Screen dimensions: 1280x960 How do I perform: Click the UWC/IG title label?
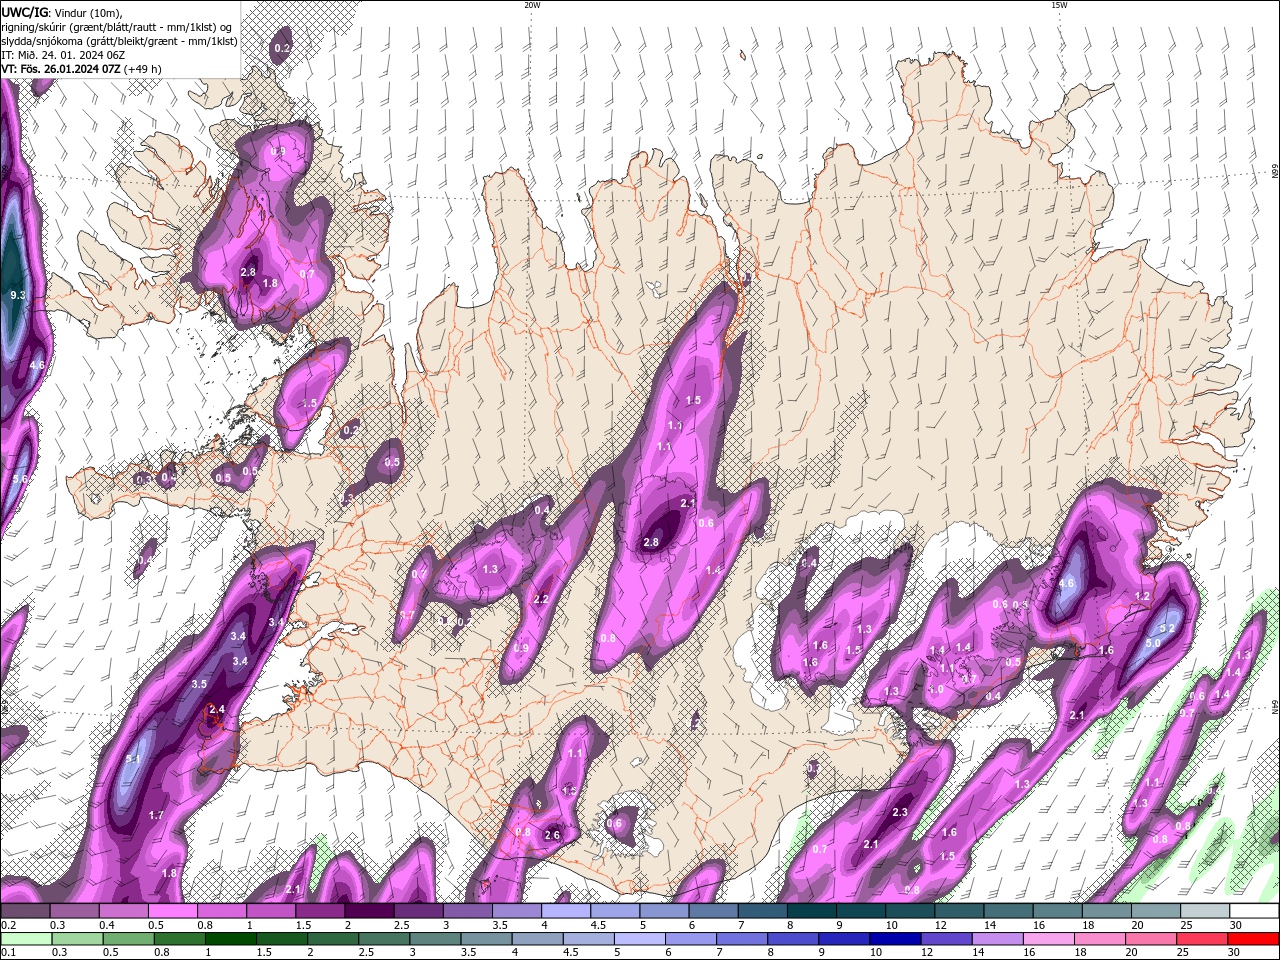24,12
